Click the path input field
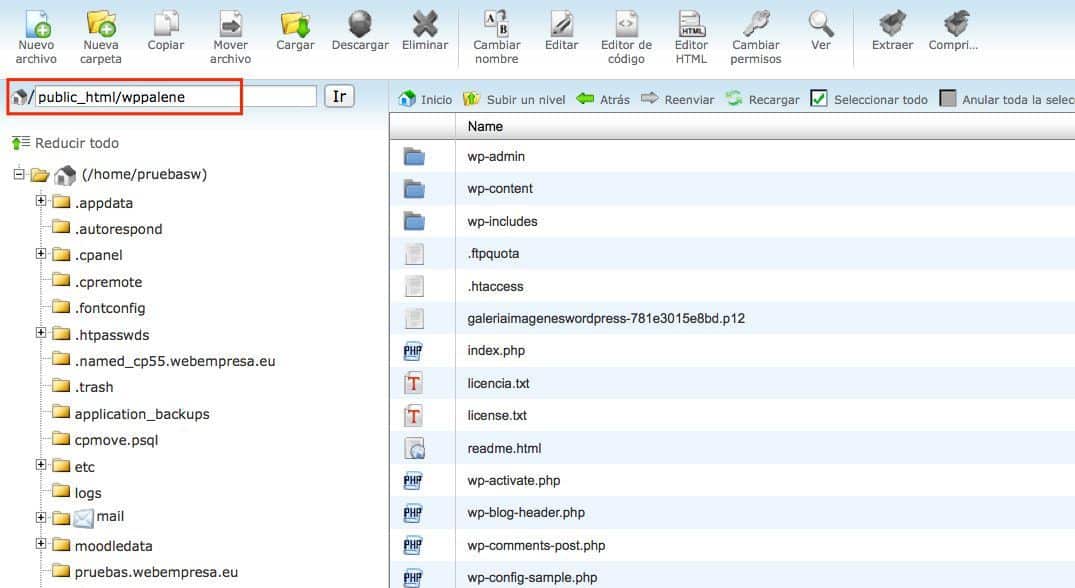 pyautogui.click(x=176, y=97)
